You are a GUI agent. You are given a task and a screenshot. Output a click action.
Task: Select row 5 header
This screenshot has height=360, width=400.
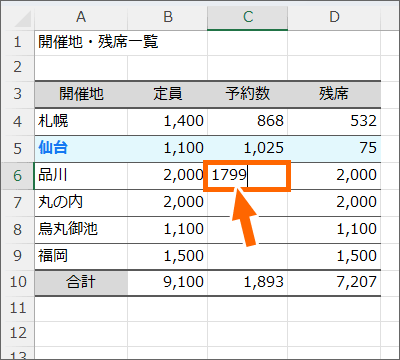coord(18,149)
